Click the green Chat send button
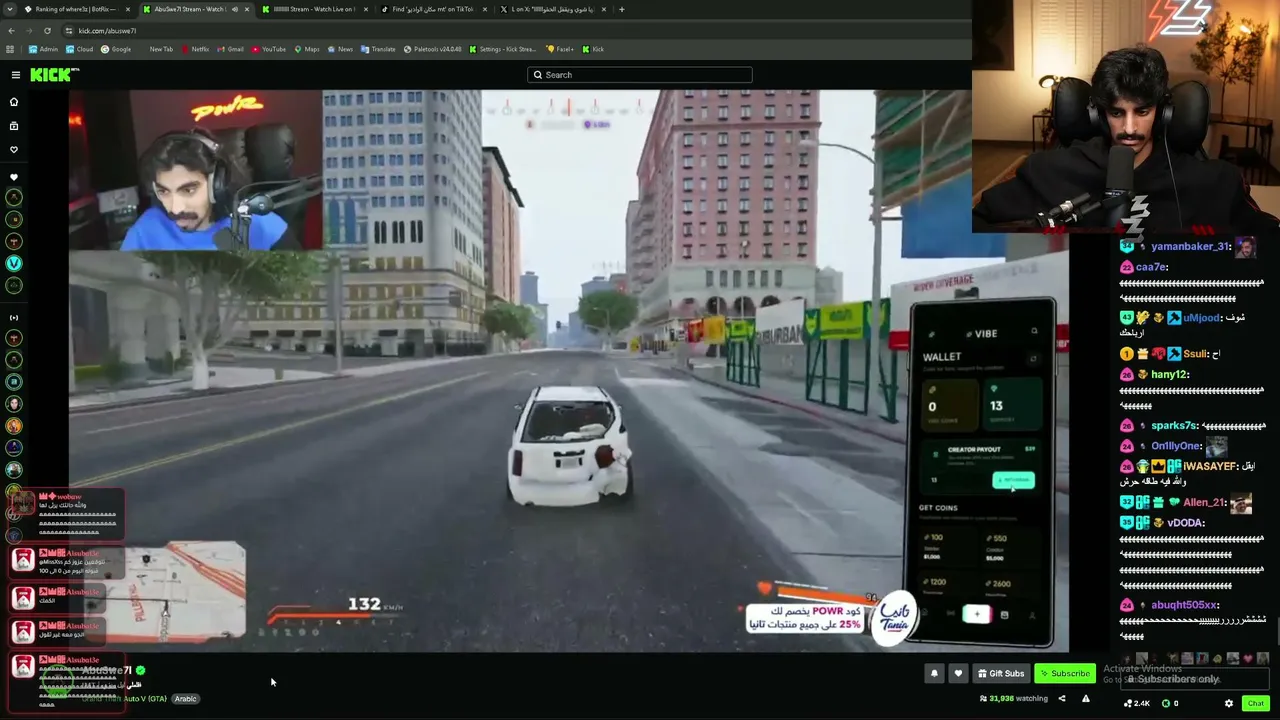Screen dimensions: 1280x720 [1256, 703]
